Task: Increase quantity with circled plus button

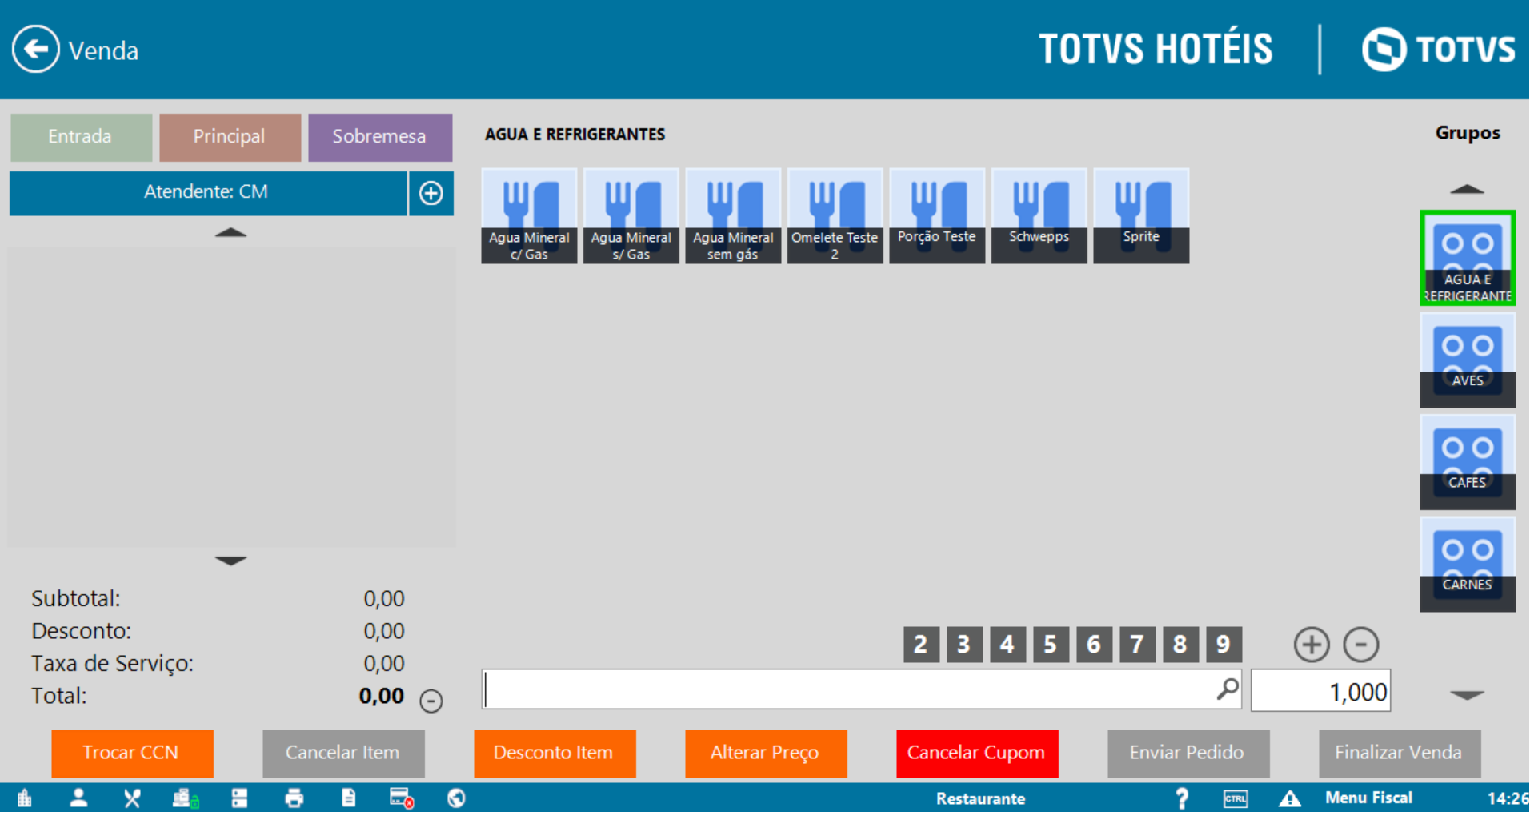Action: pos(1312,645)
